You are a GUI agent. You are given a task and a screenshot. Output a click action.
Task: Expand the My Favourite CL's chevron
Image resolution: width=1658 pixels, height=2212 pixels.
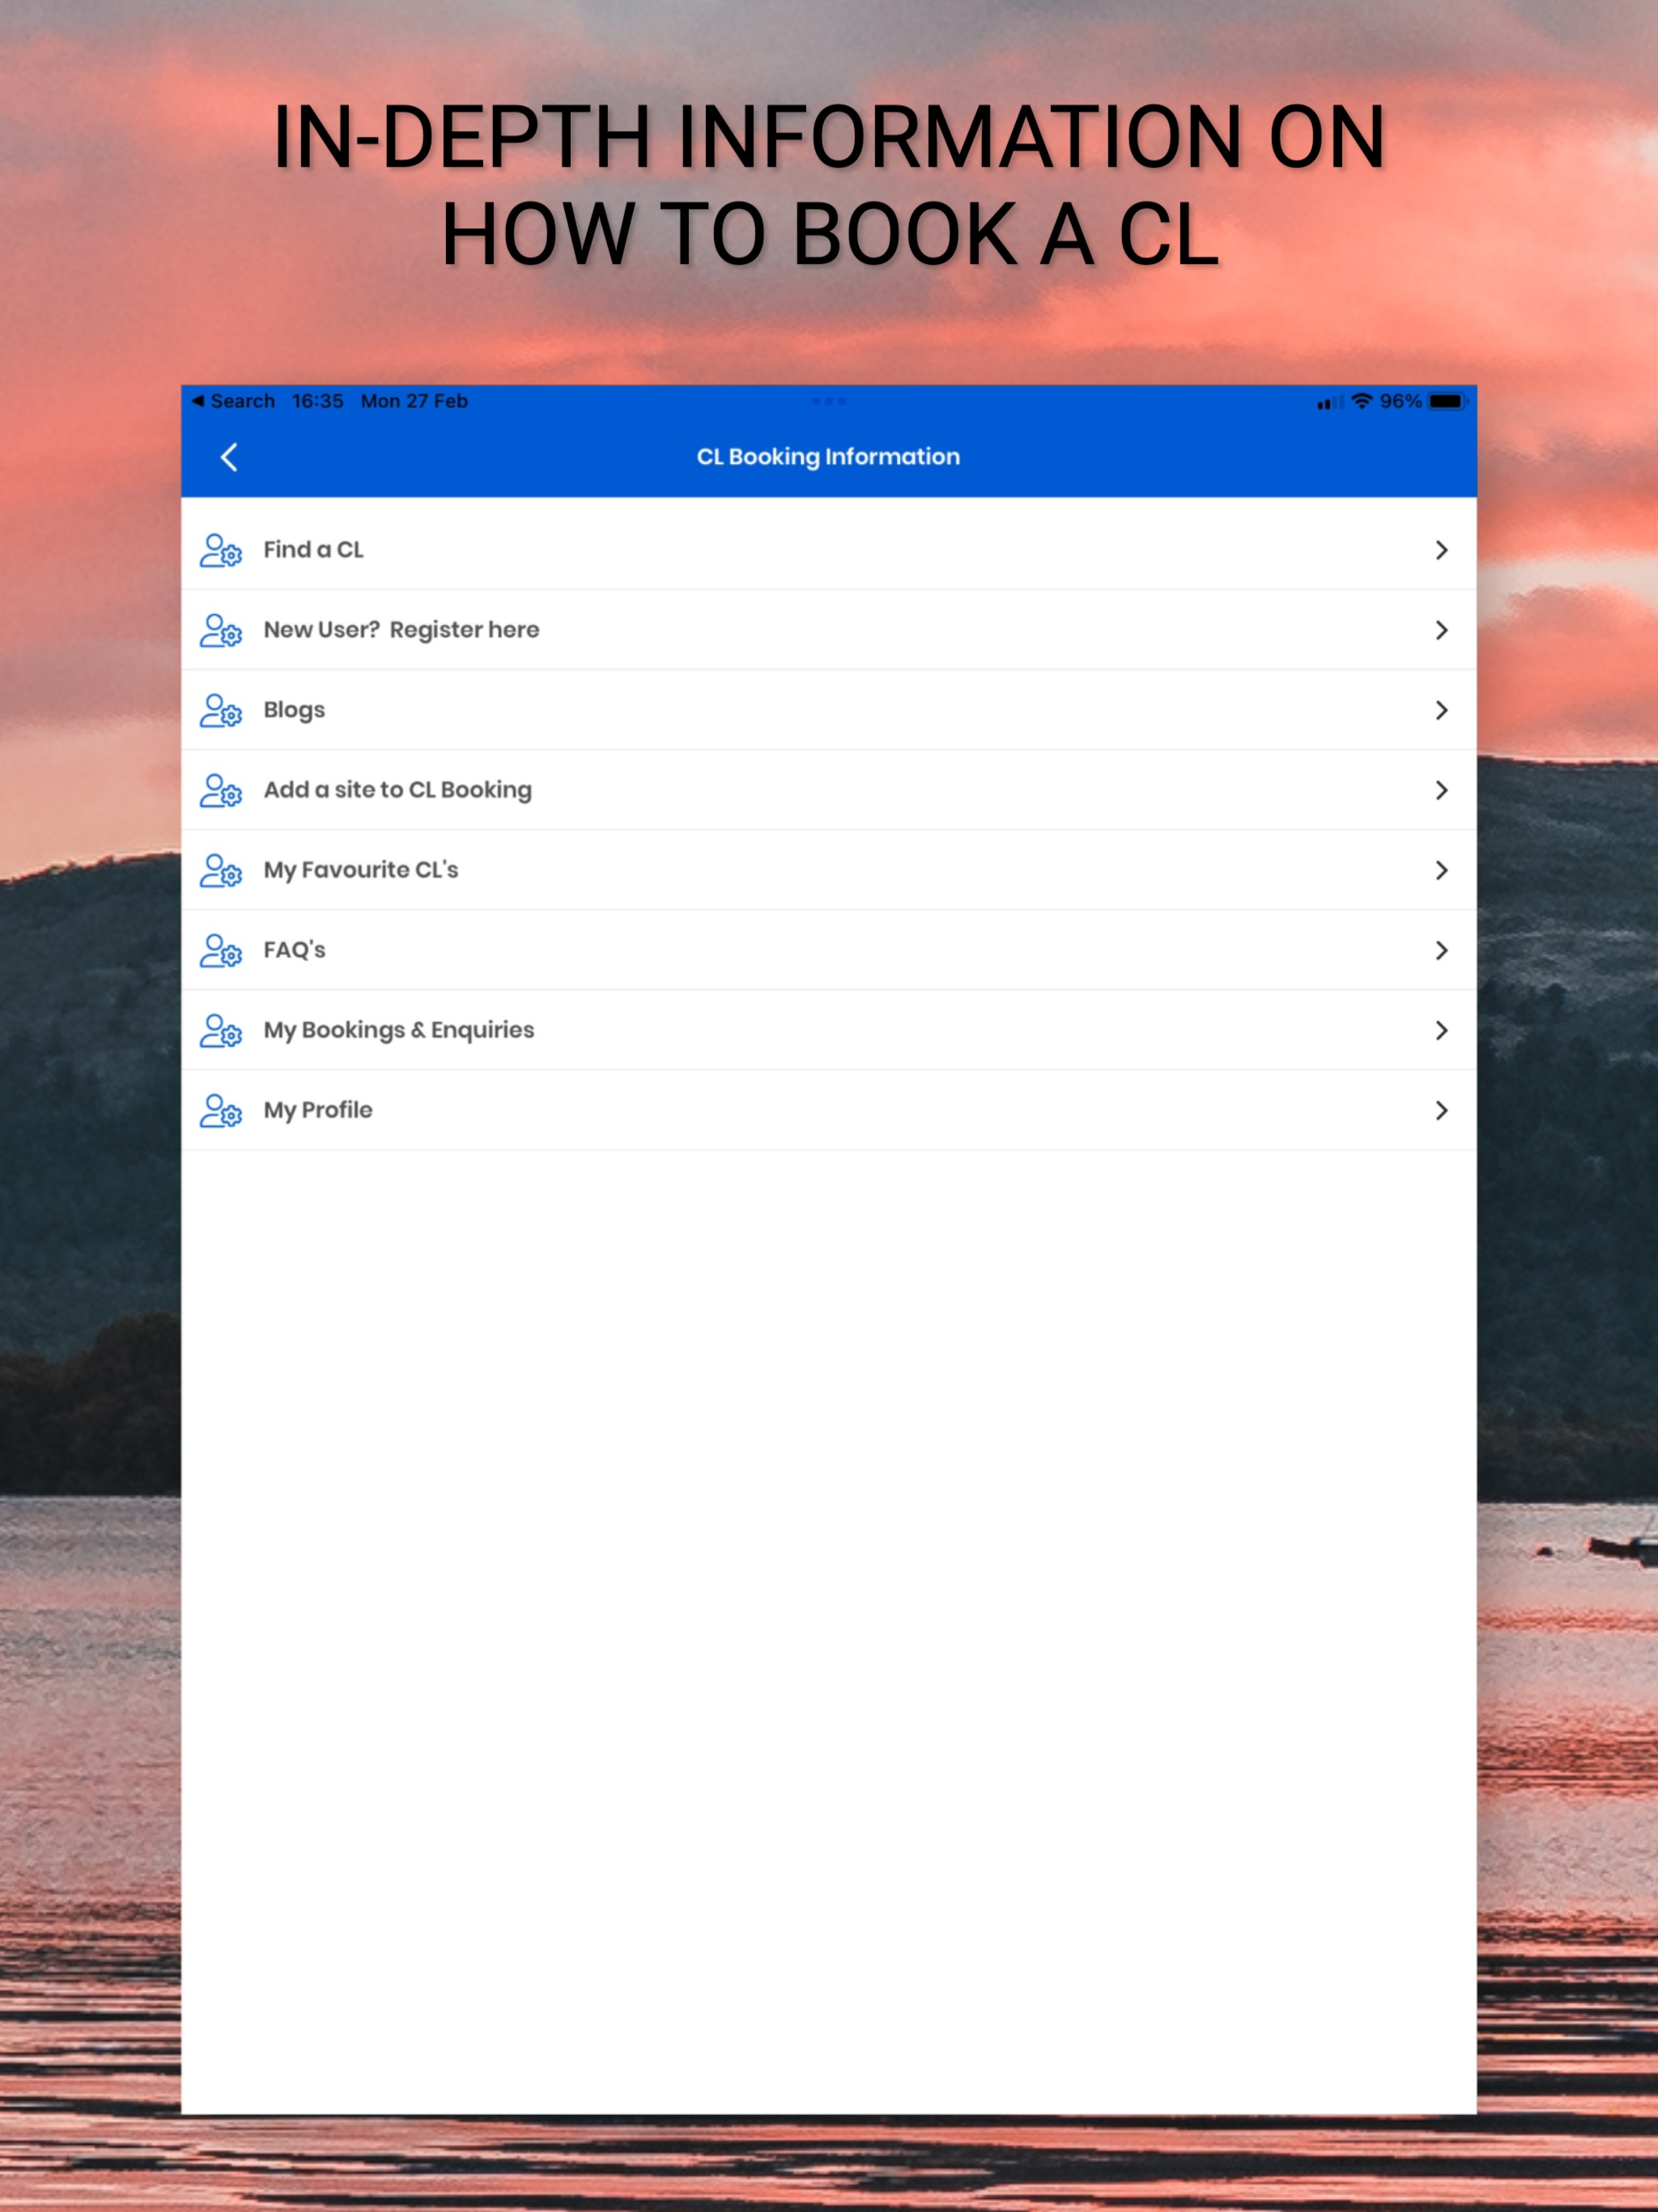[1441, 870]
